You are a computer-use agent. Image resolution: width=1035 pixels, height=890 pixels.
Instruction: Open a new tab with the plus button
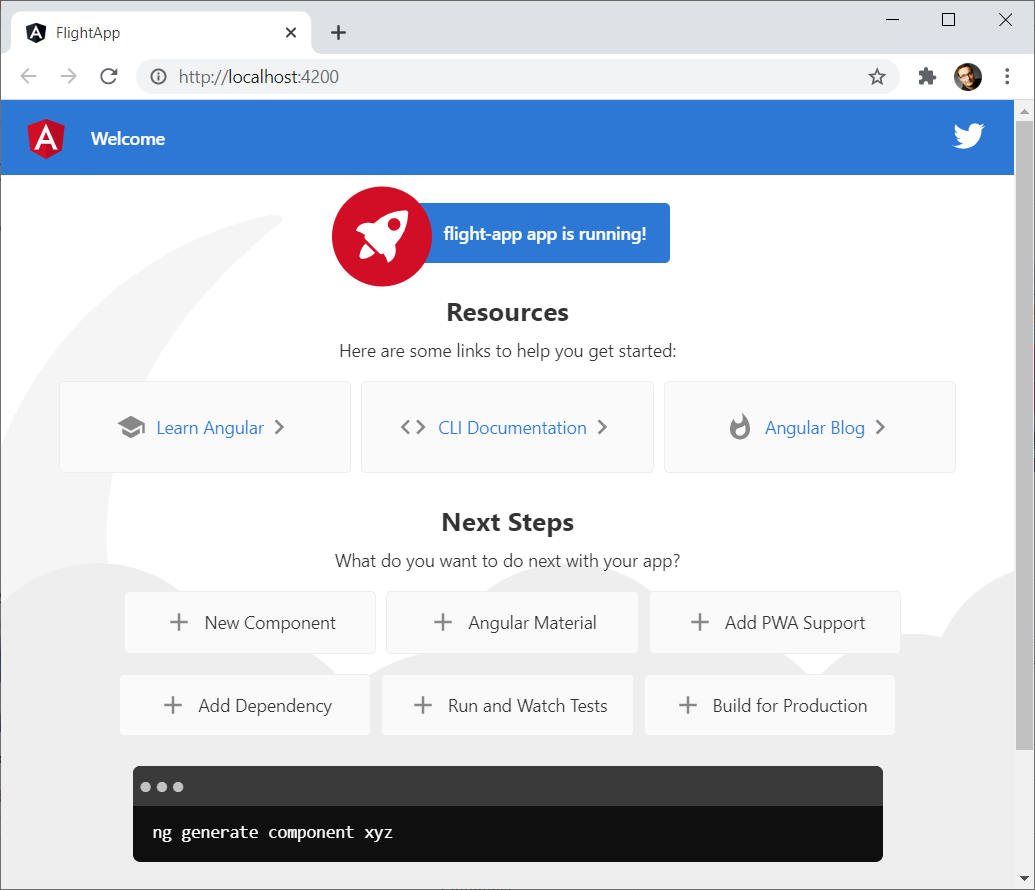pos(338,32)
